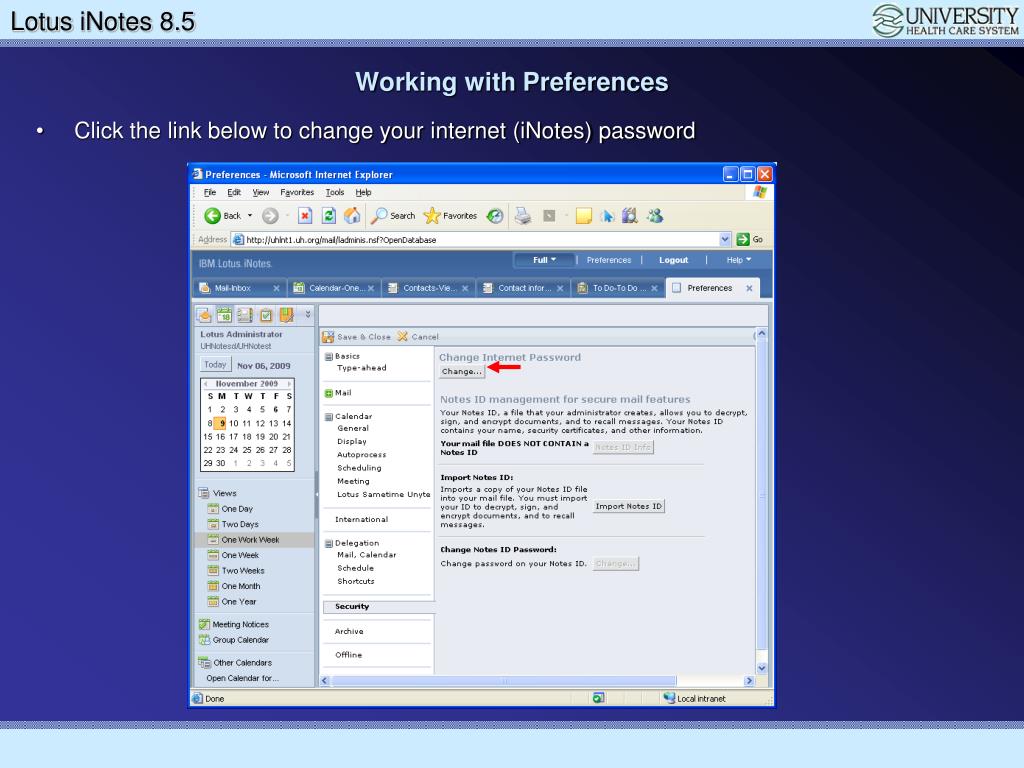This screenshot has height=768, width=1024.
Task: Click the Stop page loading icon
Action: 305,216
